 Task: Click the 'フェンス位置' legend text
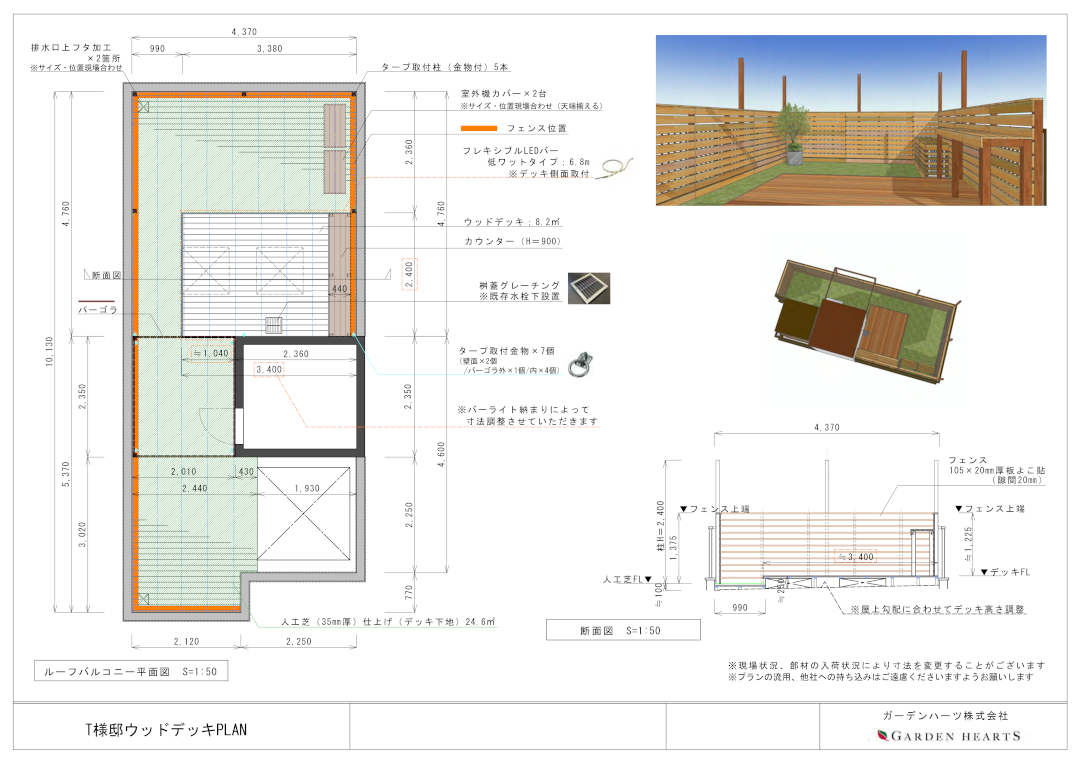(x=537, y=128)
